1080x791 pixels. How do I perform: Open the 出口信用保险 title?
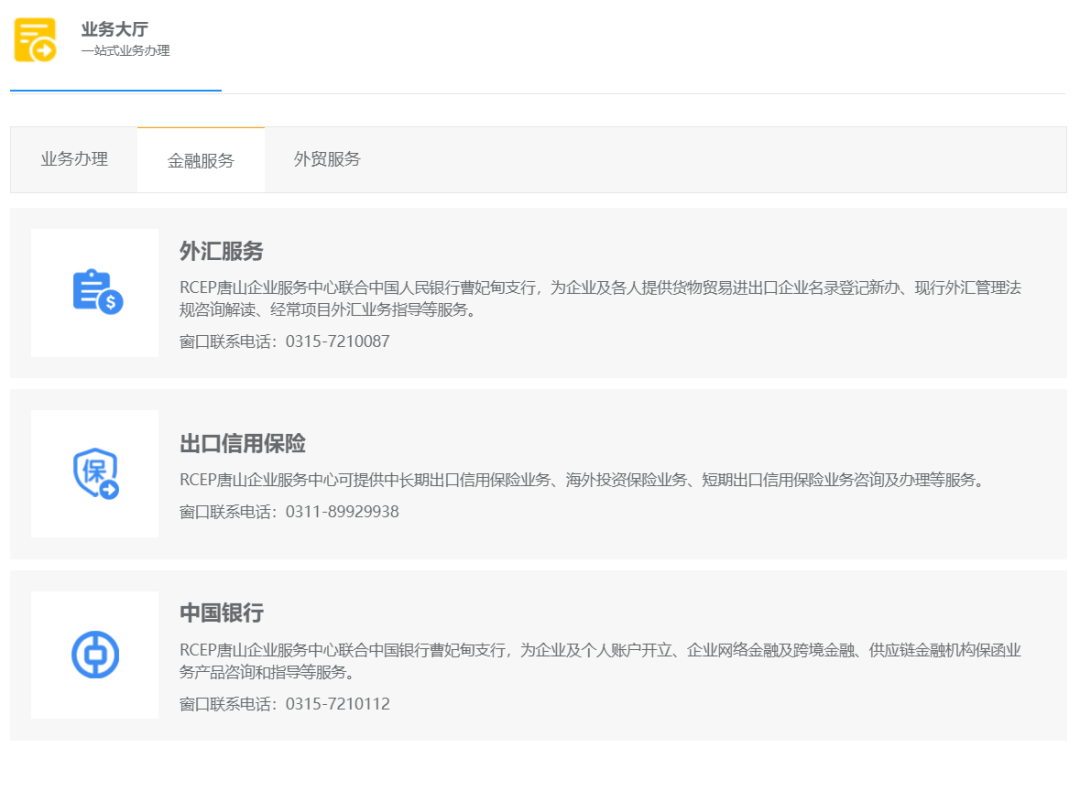(x=242, y=443)
